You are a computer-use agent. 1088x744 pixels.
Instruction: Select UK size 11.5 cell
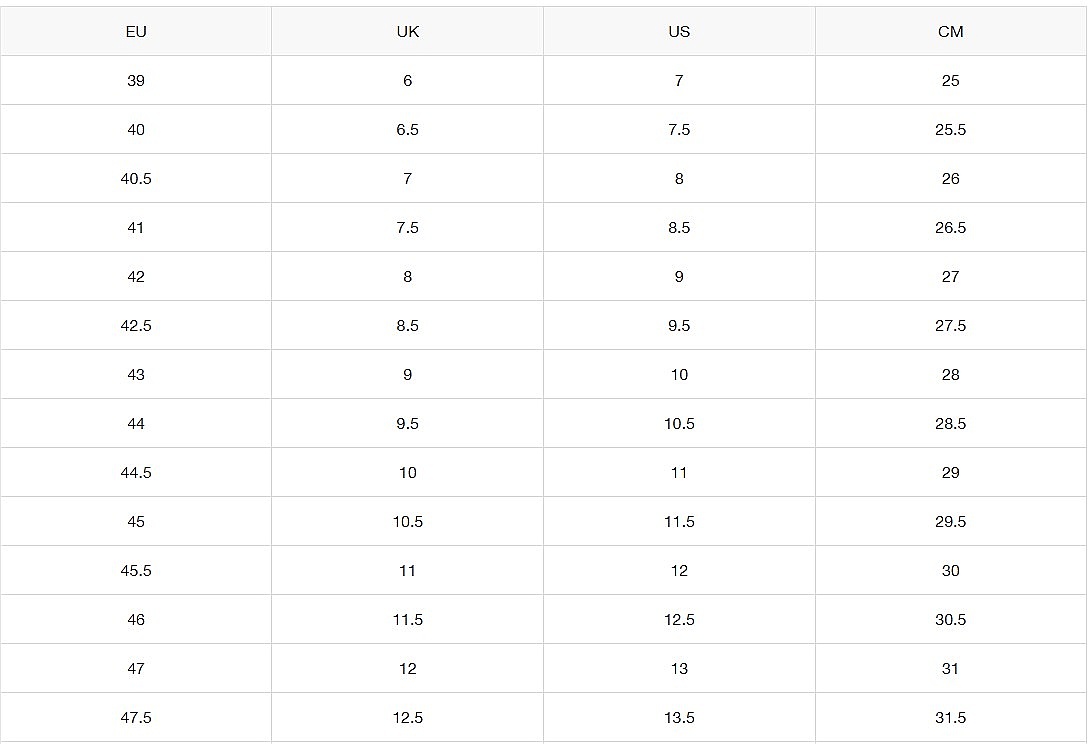click(407, 620)
